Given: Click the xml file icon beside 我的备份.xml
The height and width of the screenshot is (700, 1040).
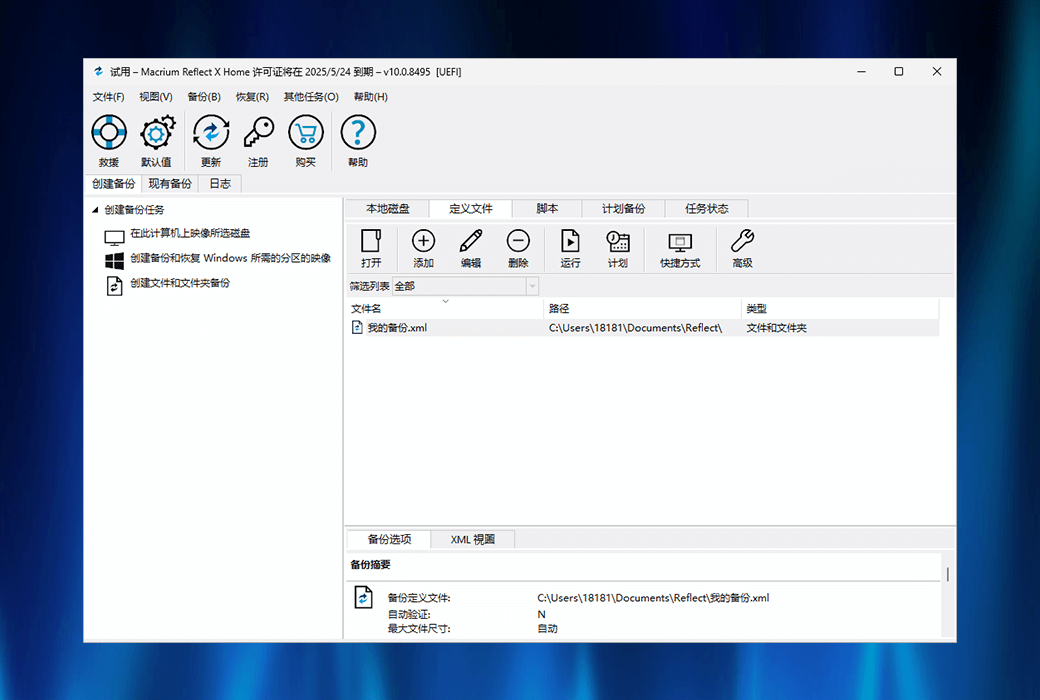Looking at the screenshot, I should (357, 327).
